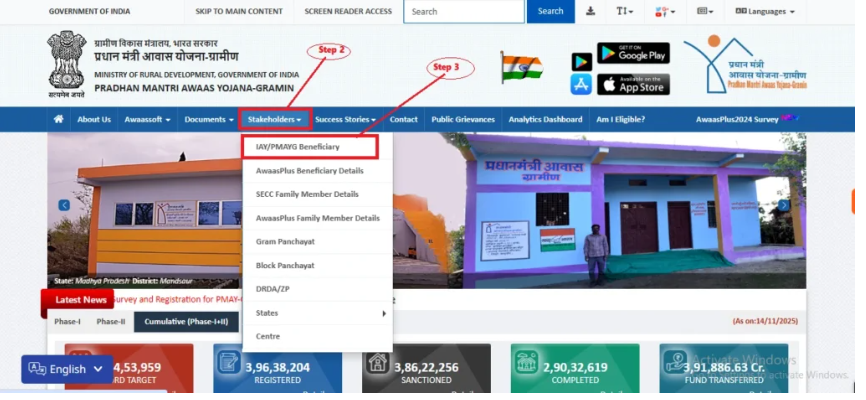This screenshot has width=866, height=400.
Task: Open the Public Grievances link
Action: click(x=464, y=120)
